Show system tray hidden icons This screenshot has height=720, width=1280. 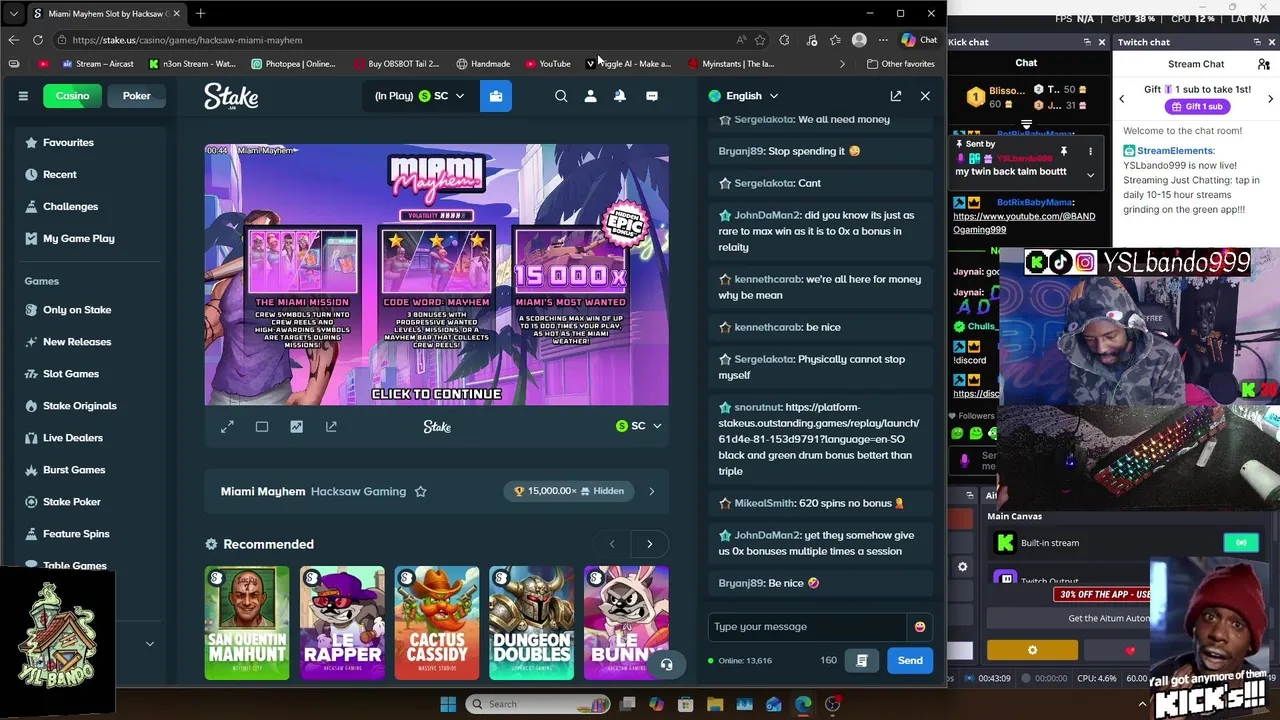pyautogui.click(x=1142, y=704)
